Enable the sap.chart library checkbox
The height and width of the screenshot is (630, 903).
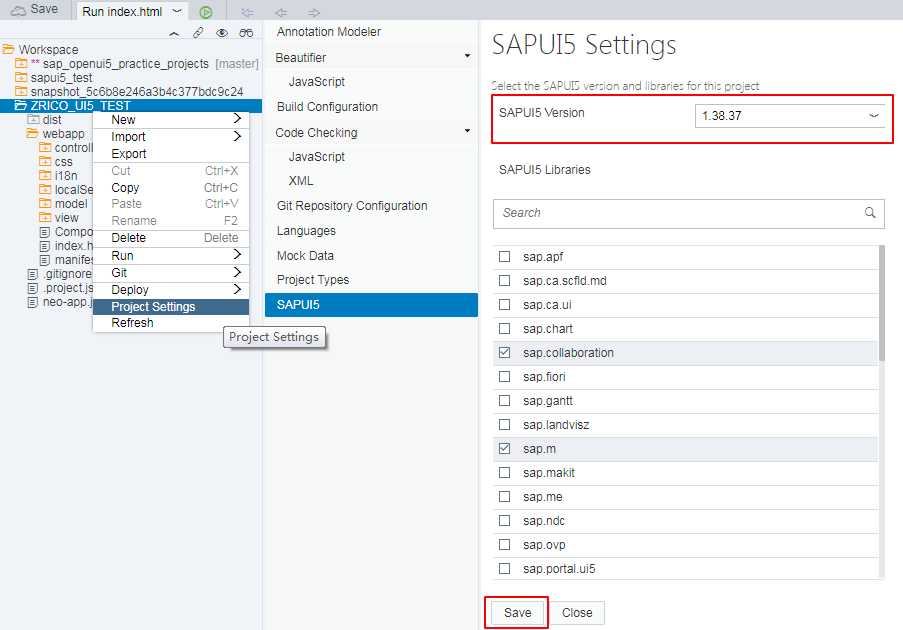click(504, 328)
